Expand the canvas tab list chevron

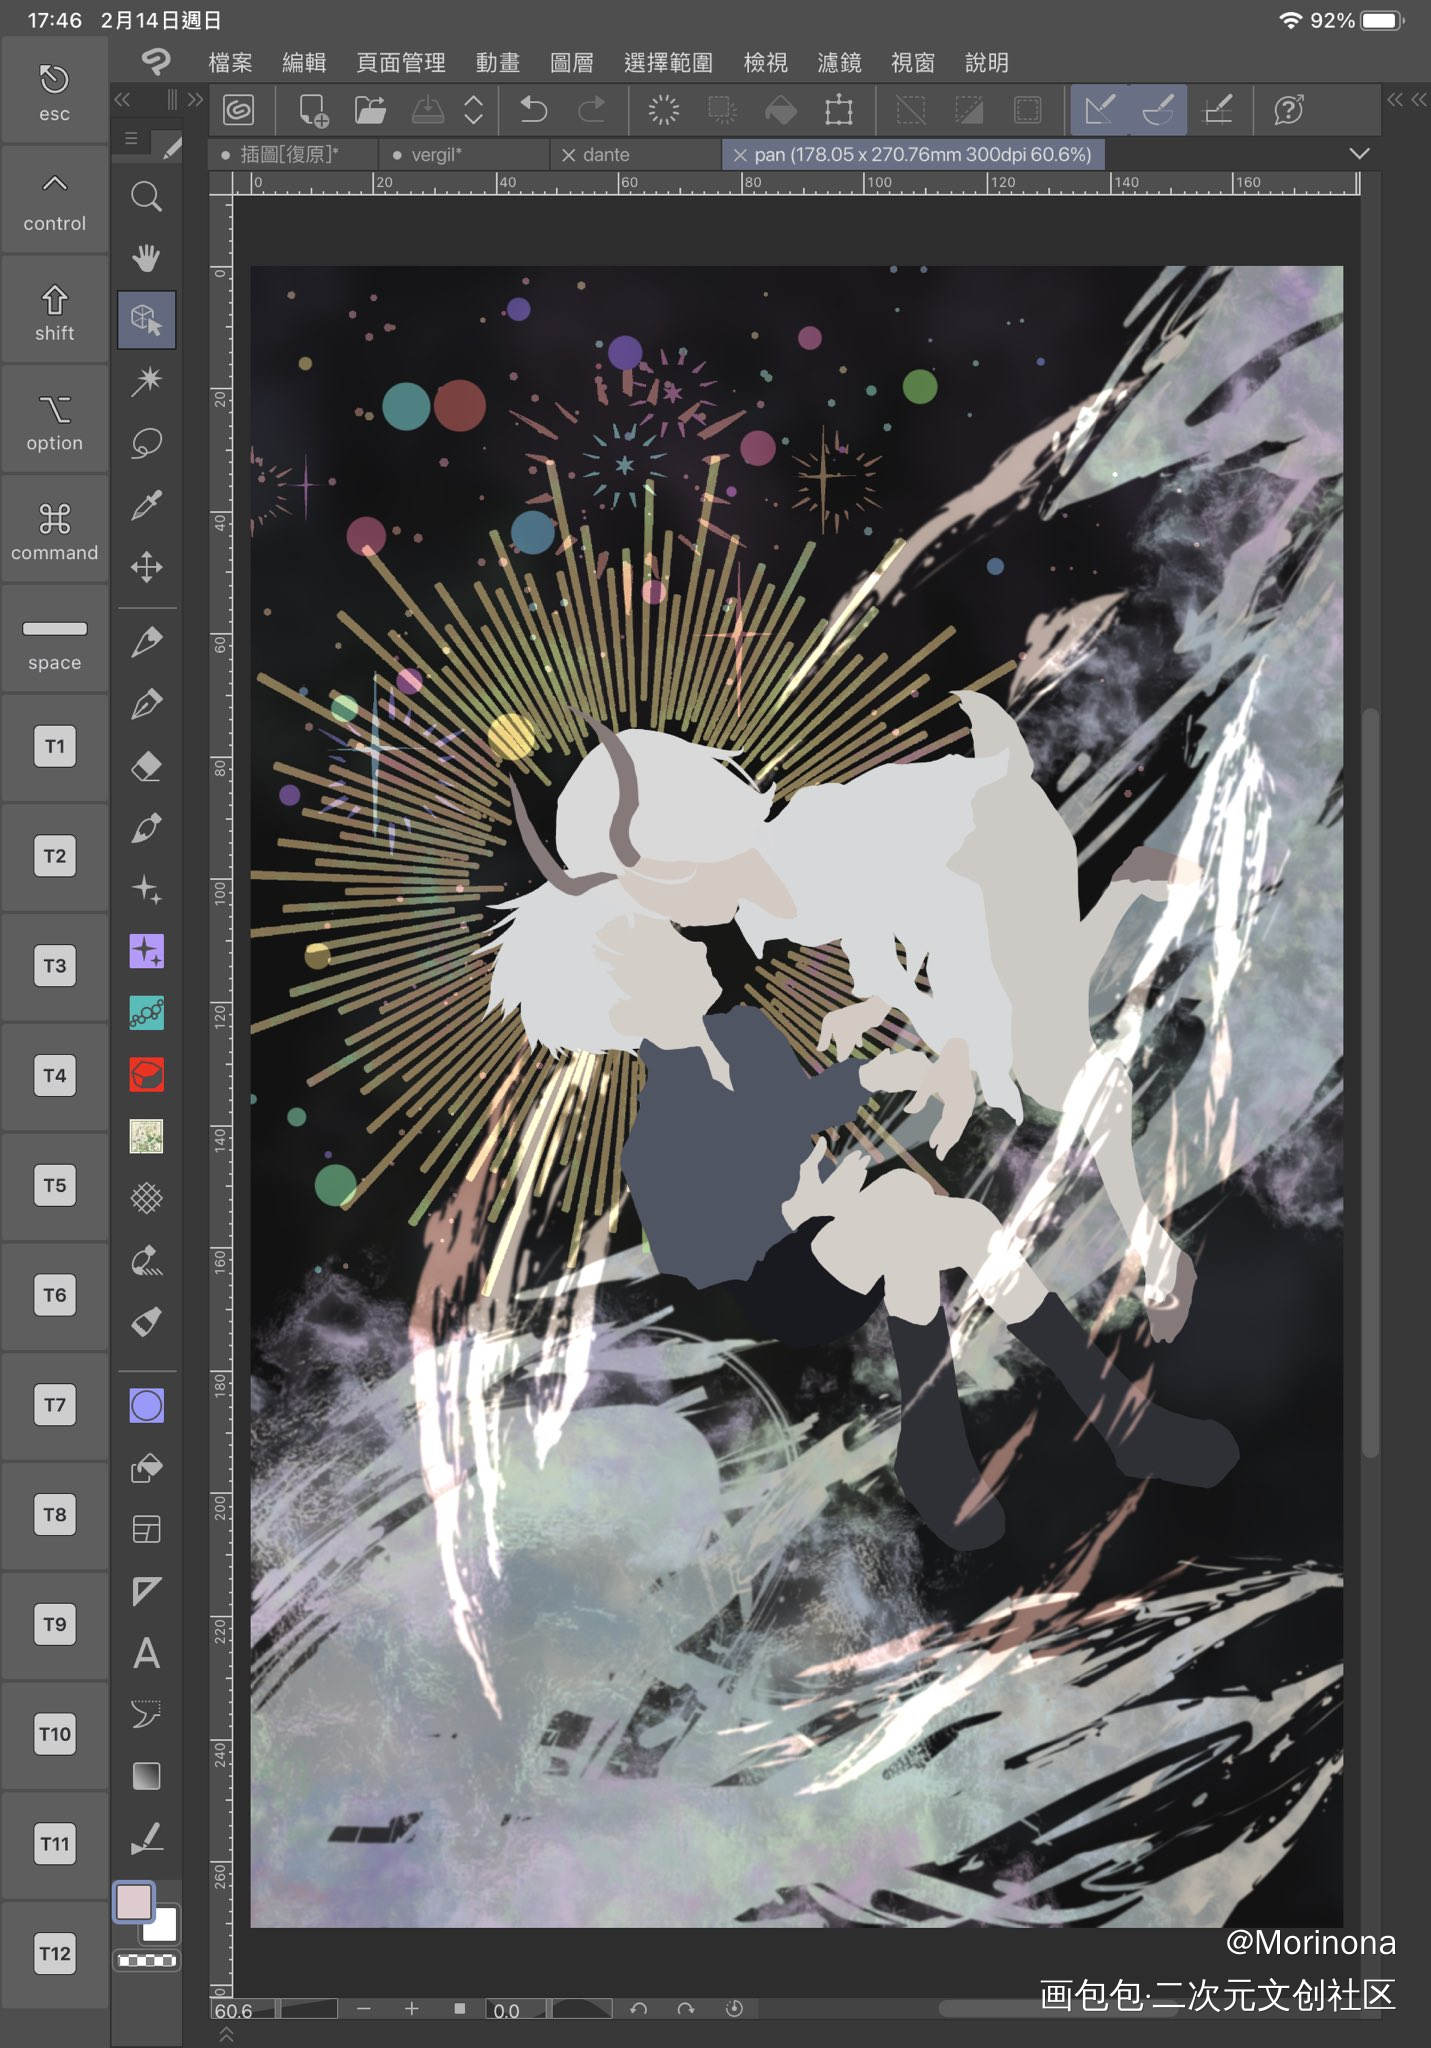(x=1358, y=154)
